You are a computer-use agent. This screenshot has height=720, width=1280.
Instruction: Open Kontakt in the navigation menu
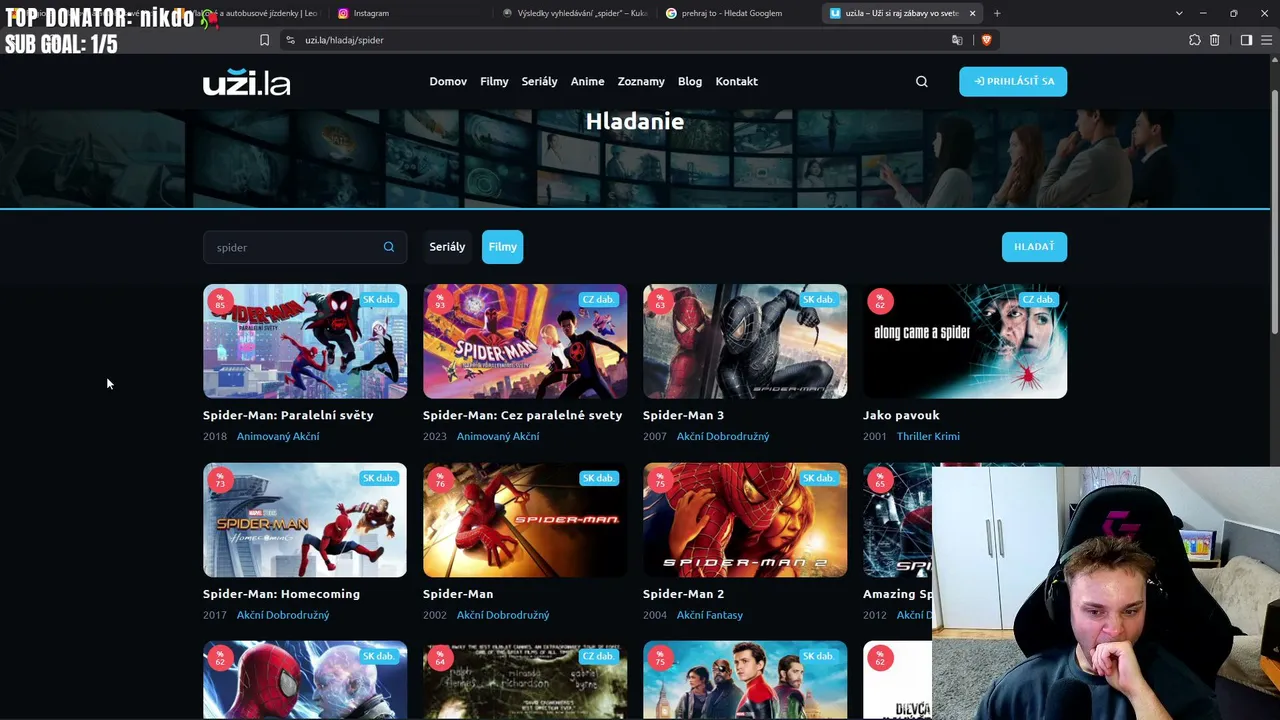pyautogui.click(x=736, y=82)
